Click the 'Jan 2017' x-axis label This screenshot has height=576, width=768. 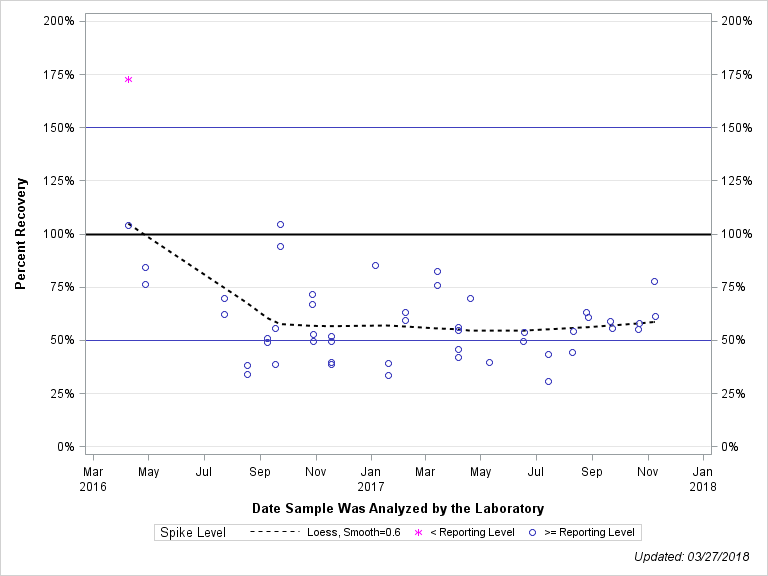(371, 479)
